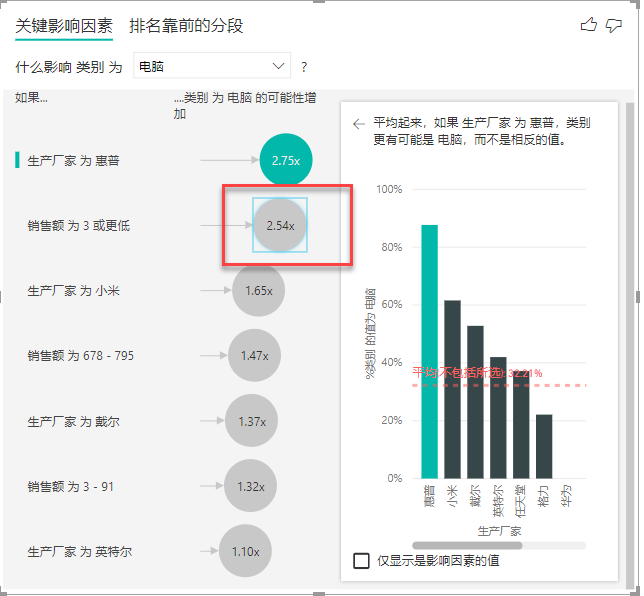Screen dimensions: 644x596
Task: Select the 1.37x influencer bubble
Action: 252,421
